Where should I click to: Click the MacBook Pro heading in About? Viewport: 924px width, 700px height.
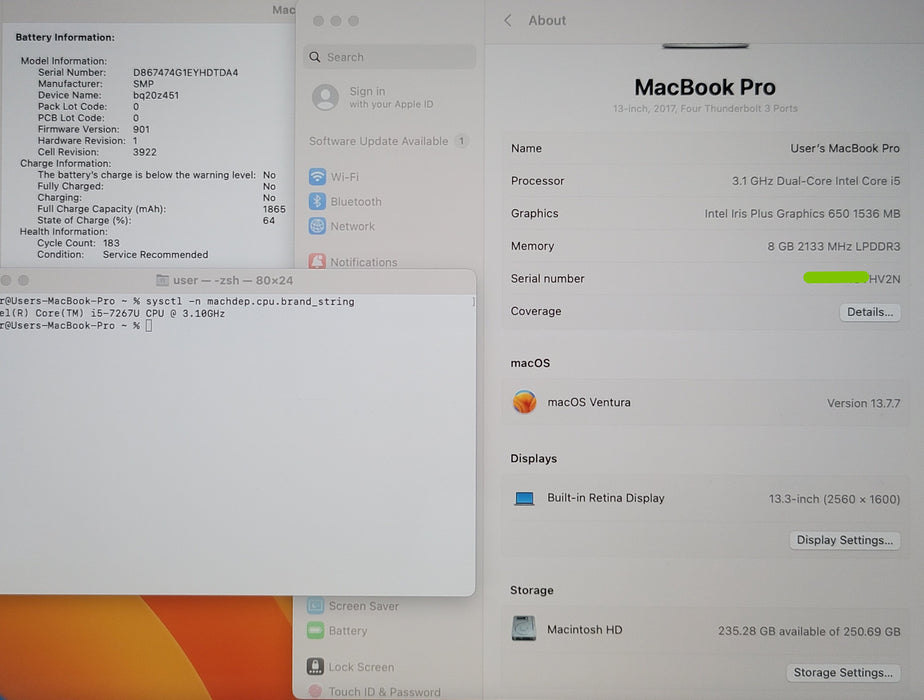[x=705, y=87]
